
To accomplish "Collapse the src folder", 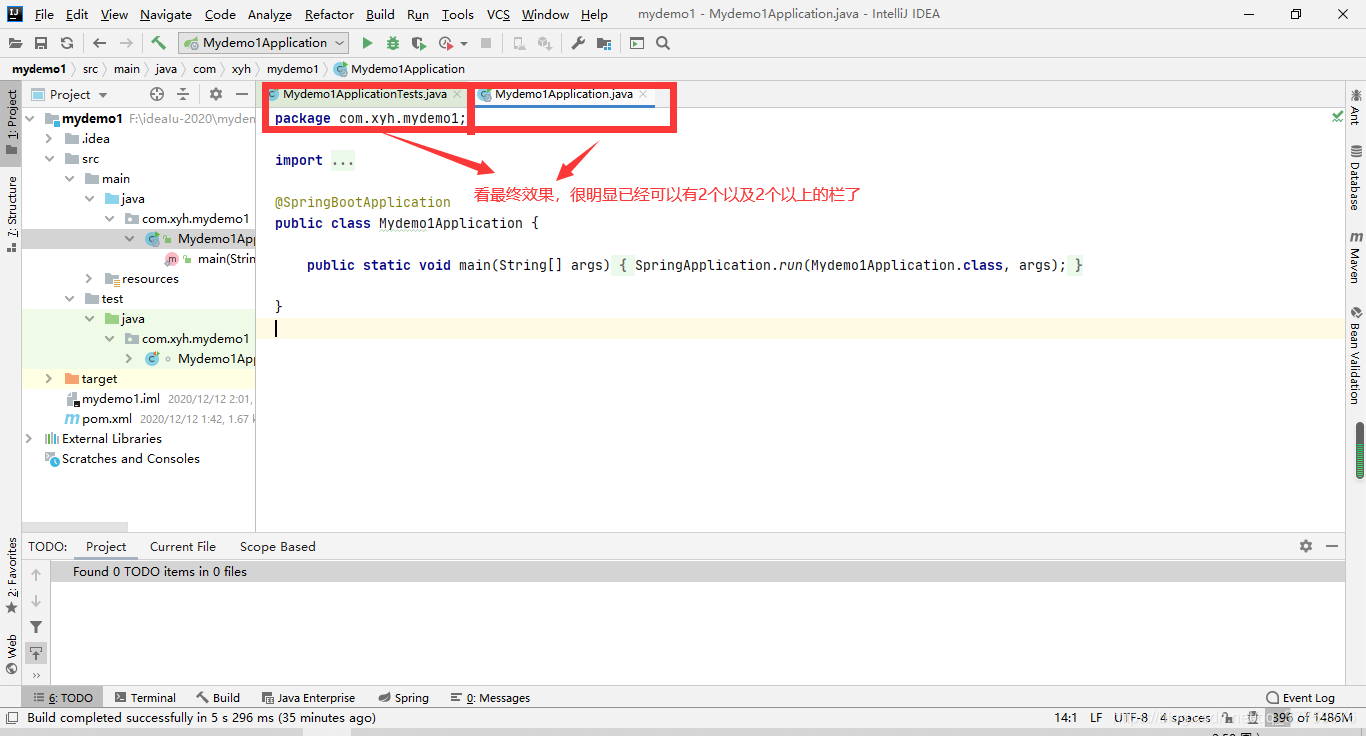I will click(49, 159).
